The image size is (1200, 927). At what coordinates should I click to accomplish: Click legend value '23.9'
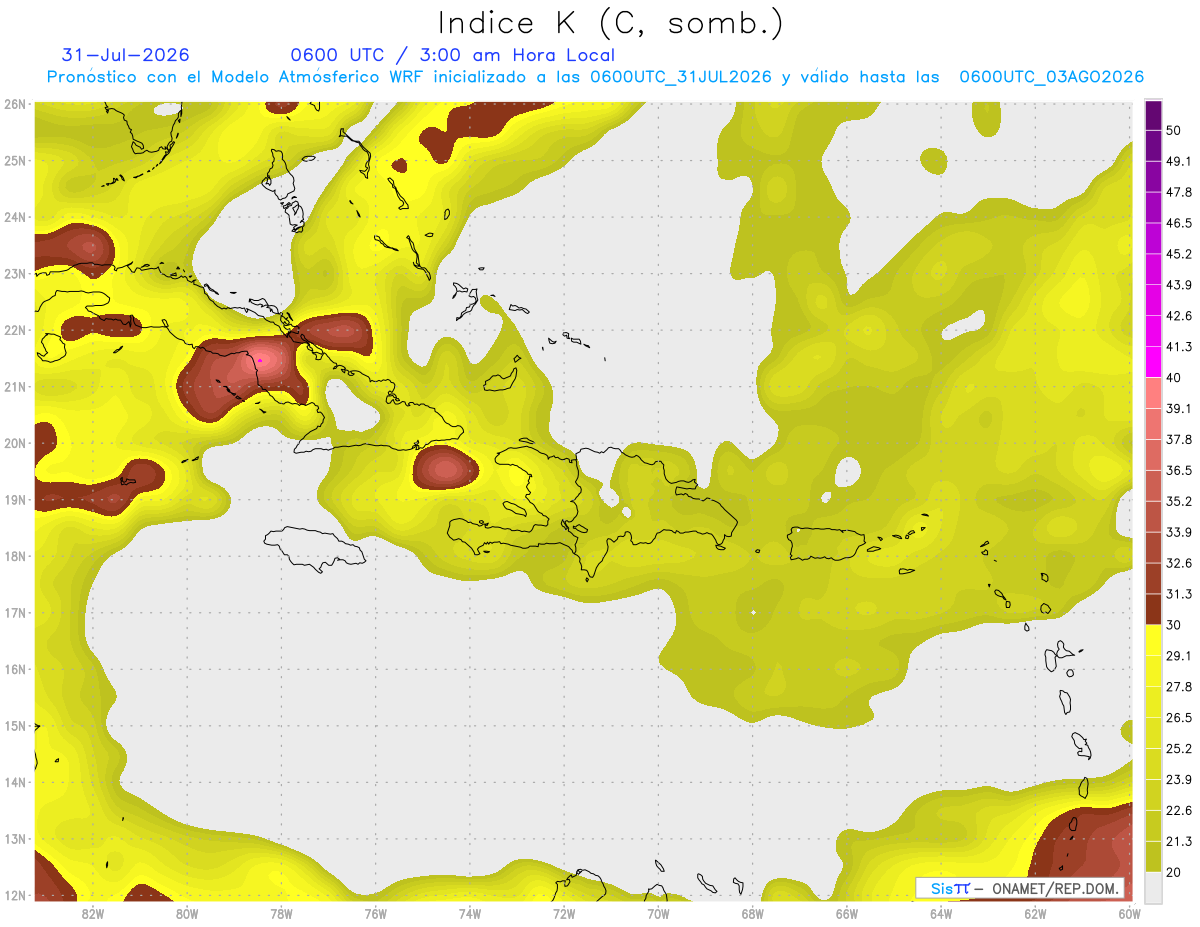point(1178,779)
